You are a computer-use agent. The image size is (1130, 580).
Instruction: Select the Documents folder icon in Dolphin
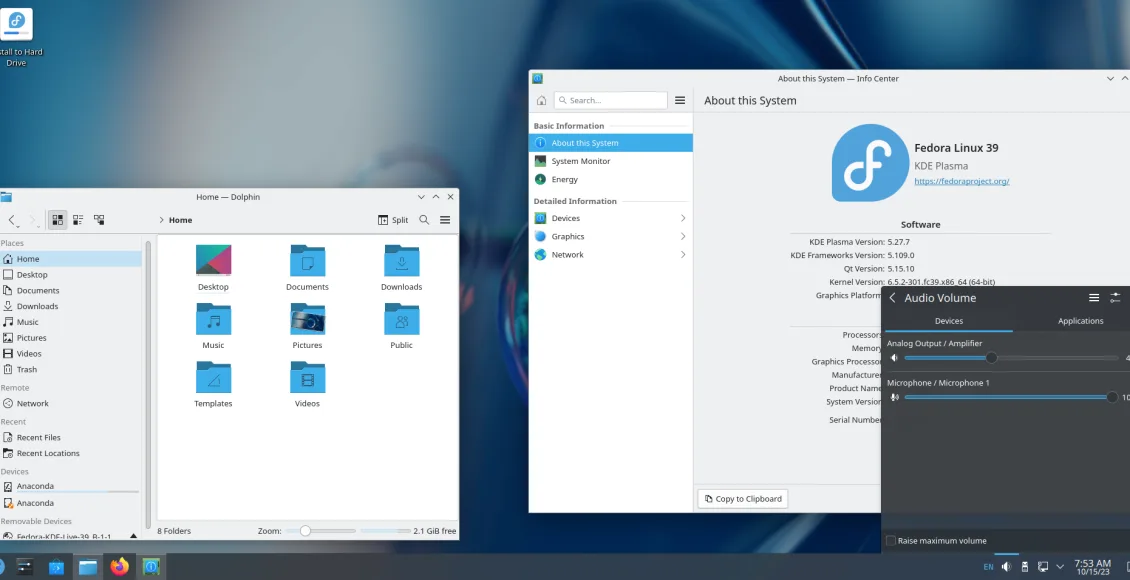(x=307, y=260)
